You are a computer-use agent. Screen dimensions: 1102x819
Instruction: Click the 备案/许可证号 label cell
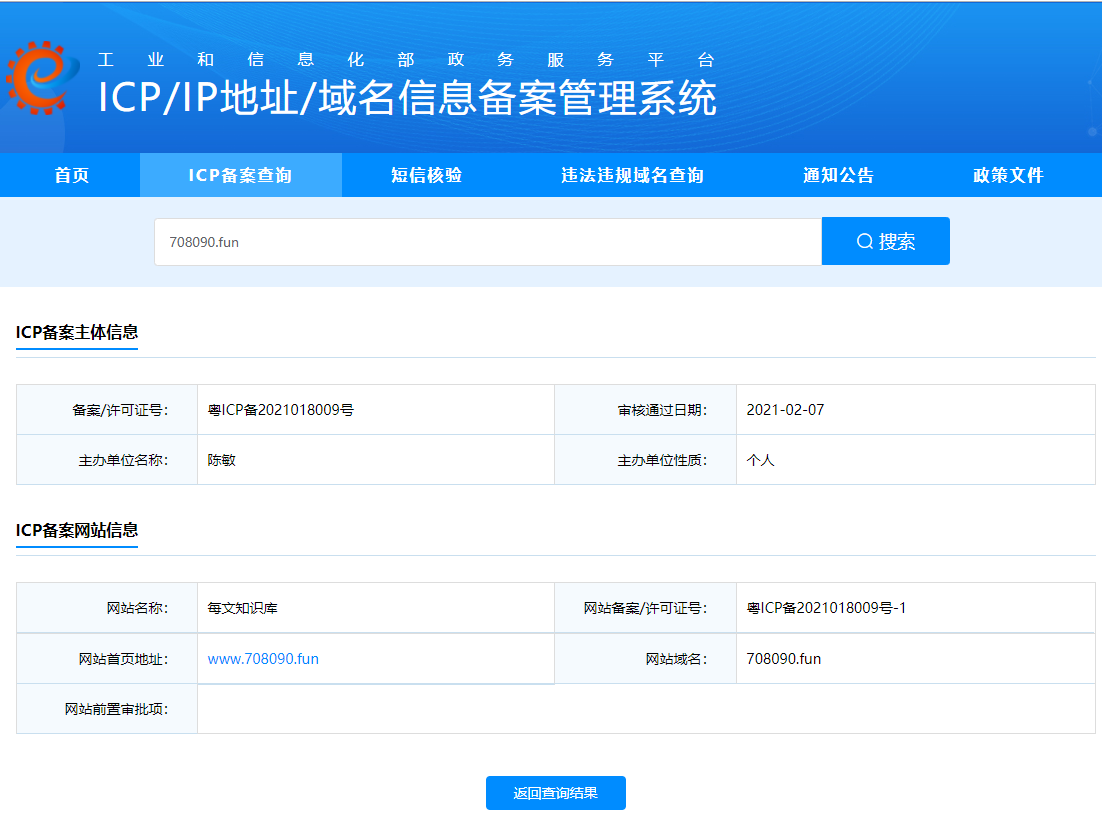coord(107,410)
